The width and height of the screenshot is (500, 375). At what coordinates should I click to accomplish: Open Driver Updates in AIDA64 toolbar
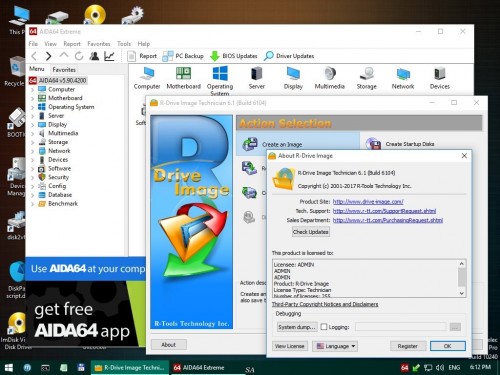click(289, 56)
